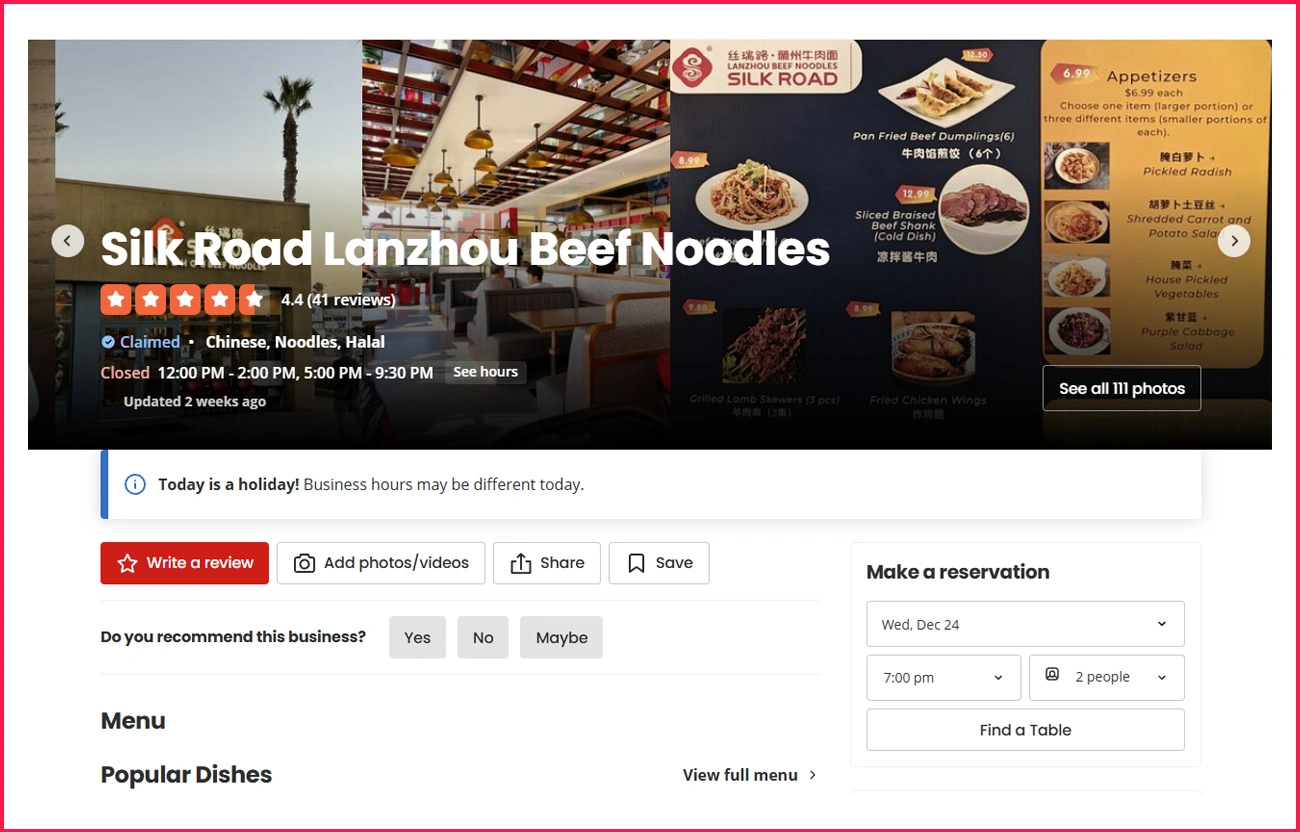Advance to the next photo with the right arrow

tap(1234, 241)
